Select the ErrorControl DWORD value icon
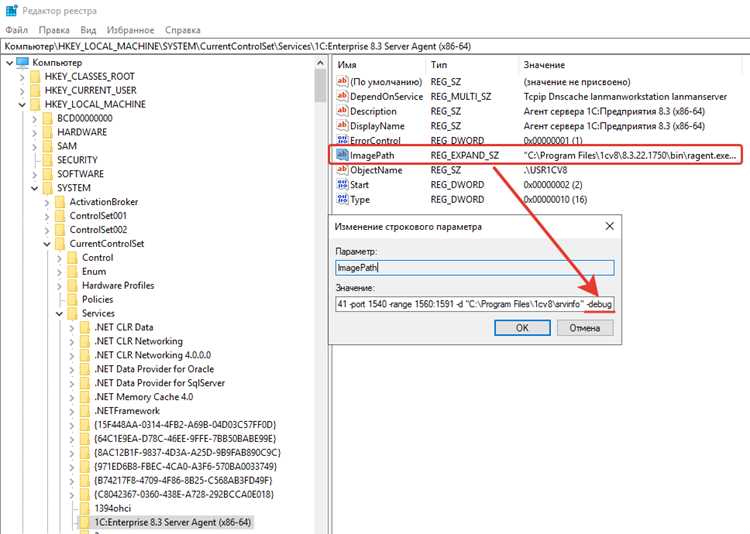The image size is (750, 534). (342, 140)
